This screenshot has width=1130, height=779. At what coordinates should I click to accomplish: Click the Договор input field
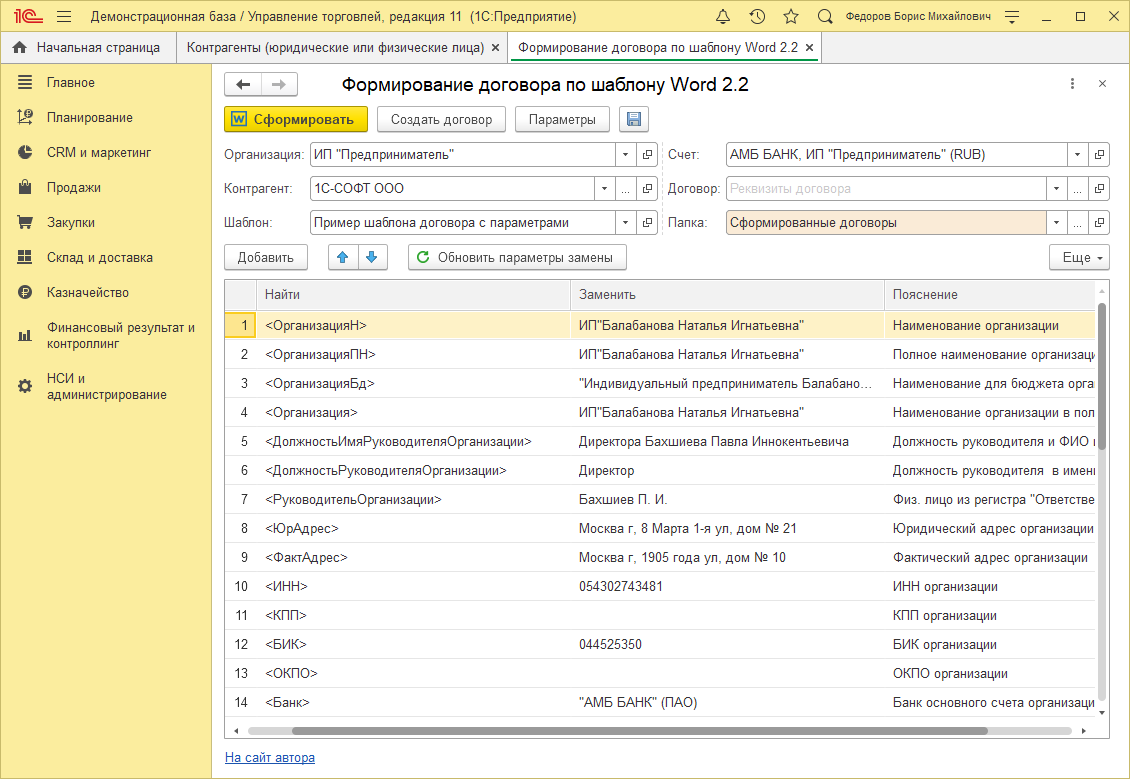885,188
